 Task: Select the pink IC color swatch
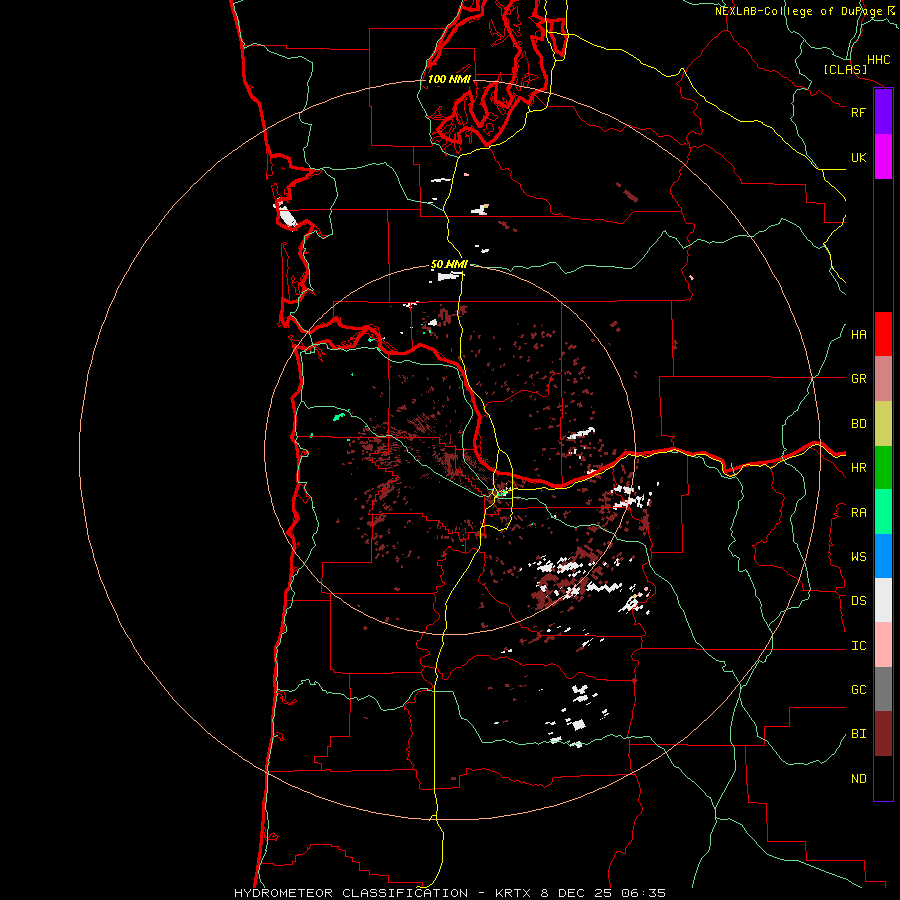point(883,645)
